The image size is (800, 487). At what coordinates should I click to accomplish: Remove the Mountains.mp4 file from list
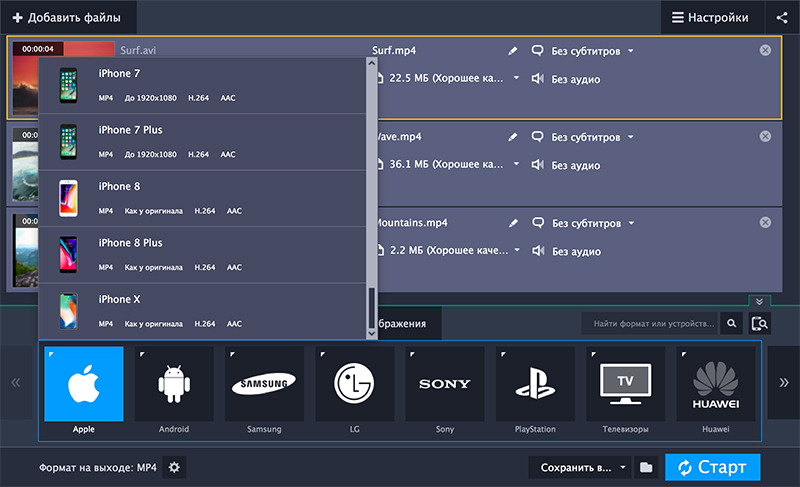click(x=765, y=222)
